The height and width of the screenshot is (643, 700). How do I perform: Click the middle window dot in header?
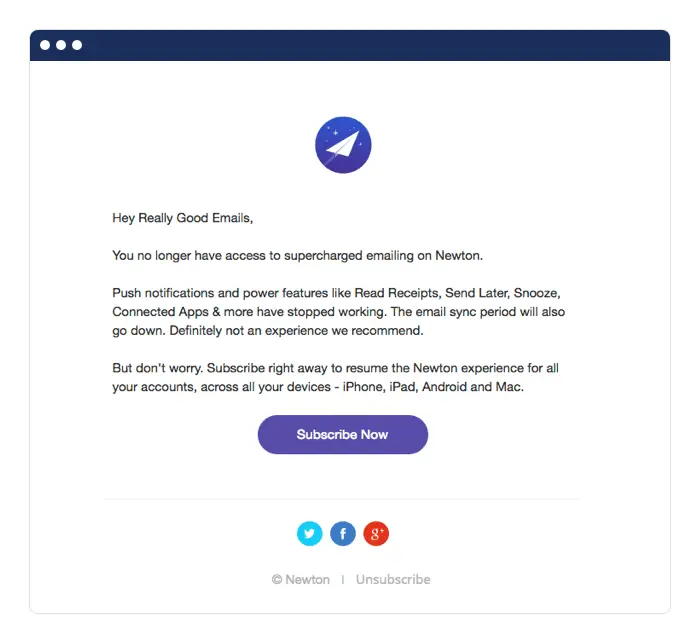(61, 45)
